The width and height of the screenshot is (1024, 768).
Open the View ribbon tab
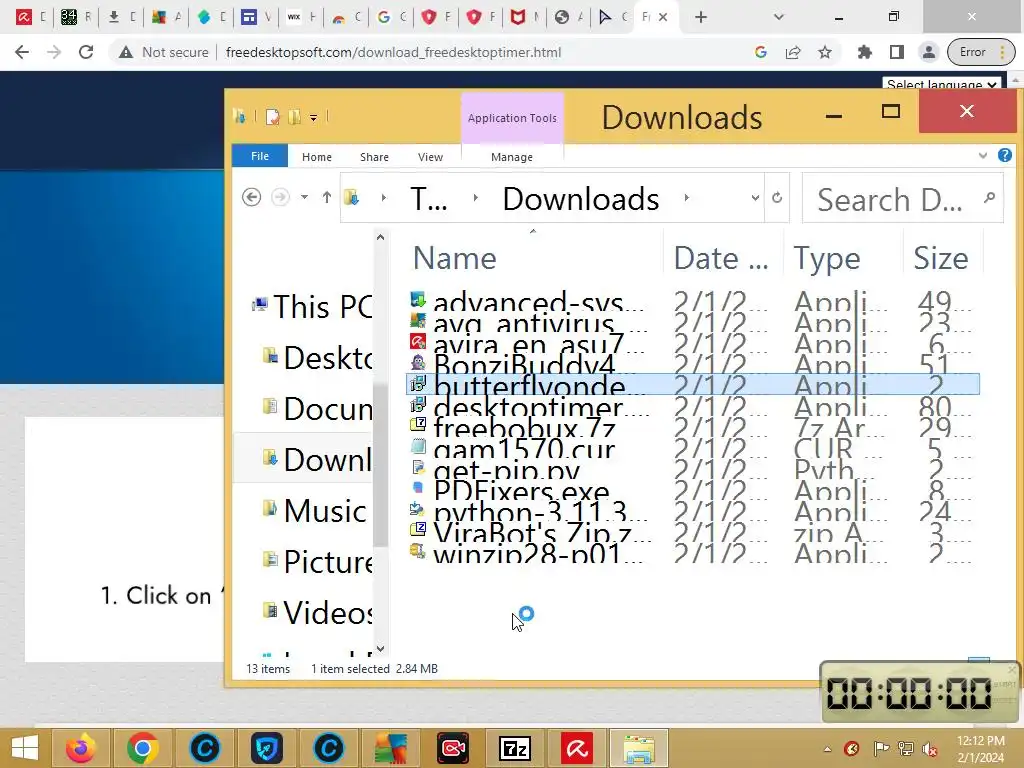click(x=430, y=157)
